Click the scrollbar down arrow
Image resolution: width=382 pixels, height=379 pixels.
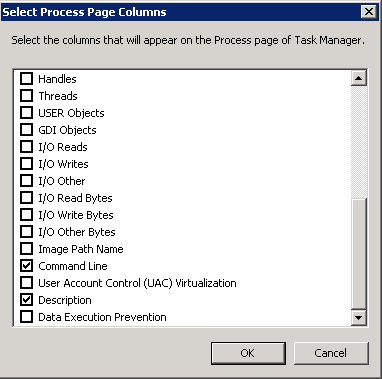[359, 317]
